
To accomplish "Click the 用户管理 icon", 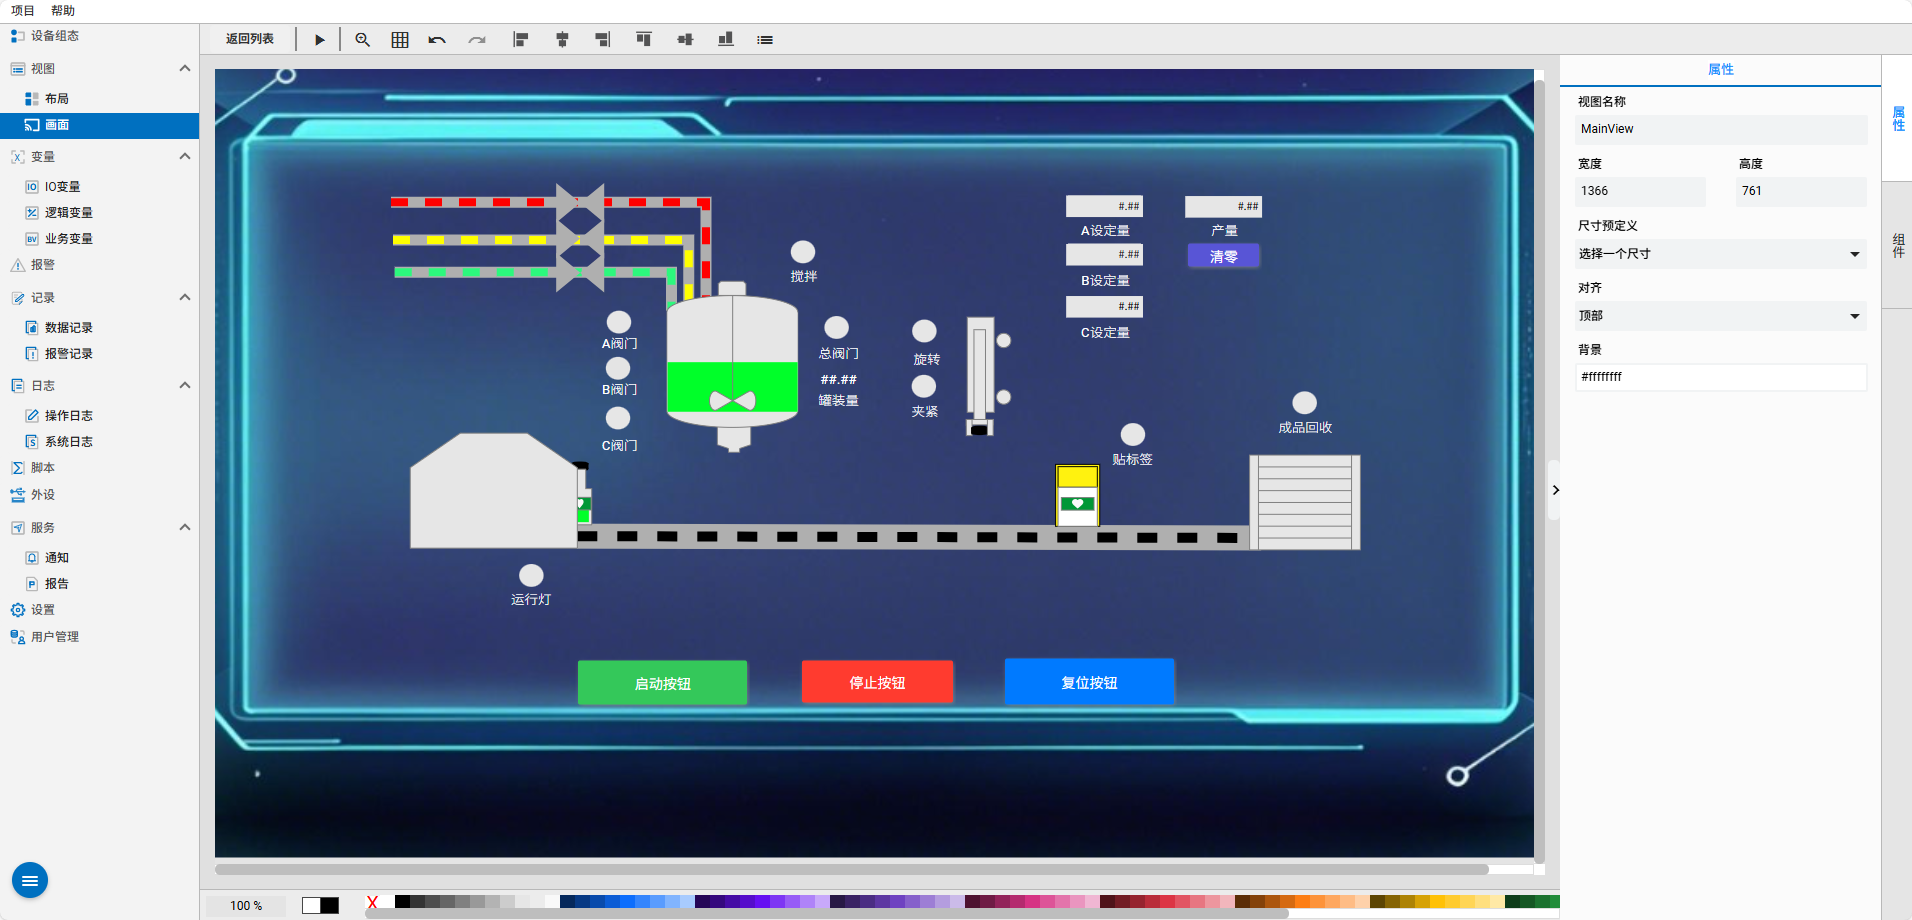I will click(17, 637).
